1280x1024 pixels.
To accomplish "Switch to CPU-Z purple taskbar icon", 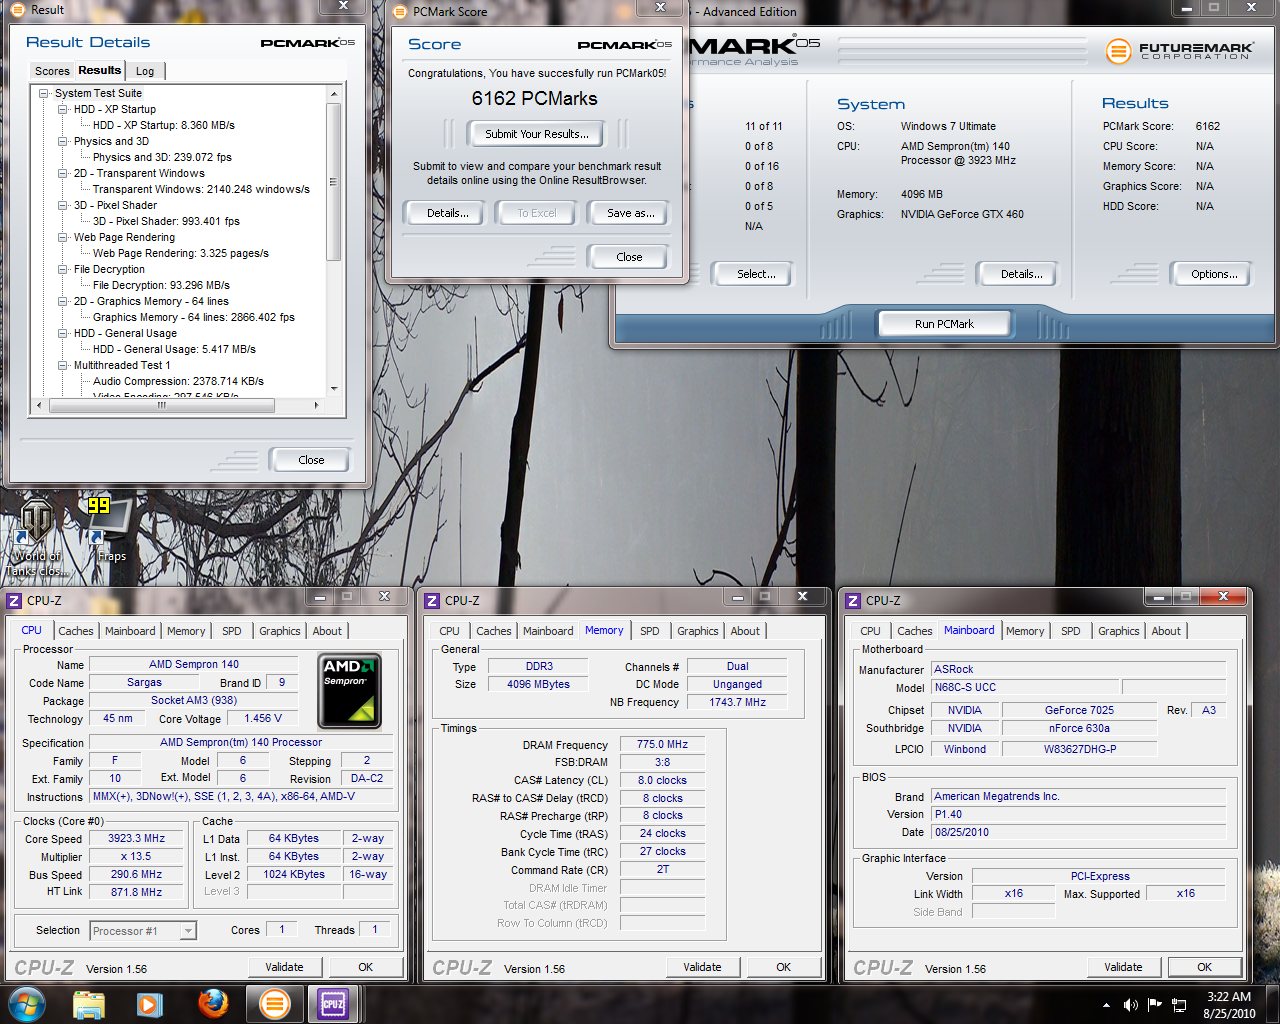I will click(333, 1003).
